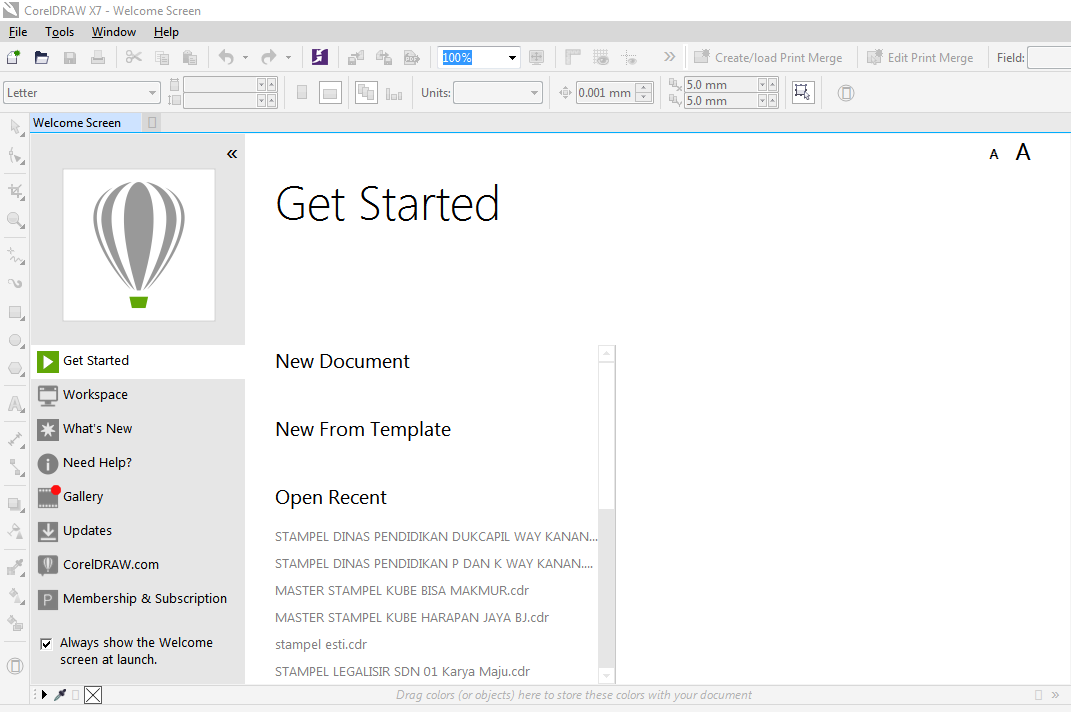Select the Rectangle tool in toolbox
1071x712 pixels.
click(x=16, y=313)
